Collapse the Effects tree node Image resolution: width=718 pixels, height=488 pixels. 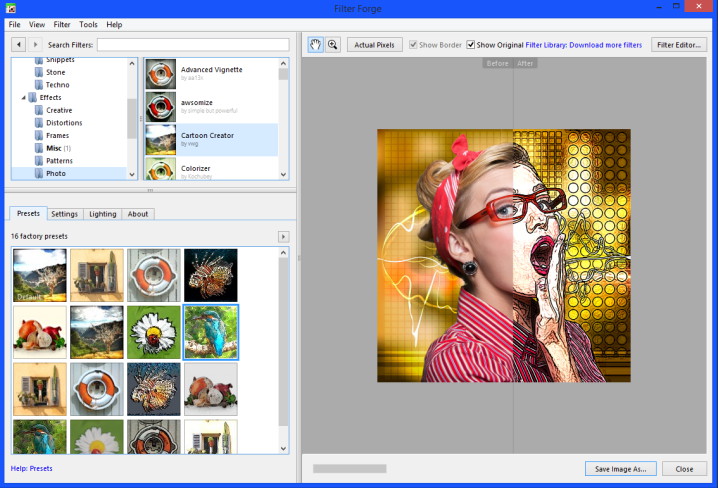coord(24,98)
